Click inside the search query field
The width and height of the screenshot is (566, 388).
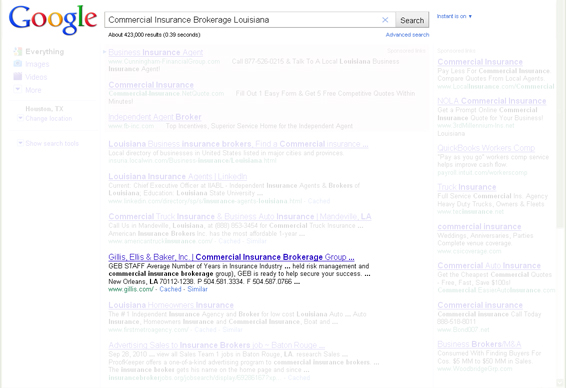242,20
